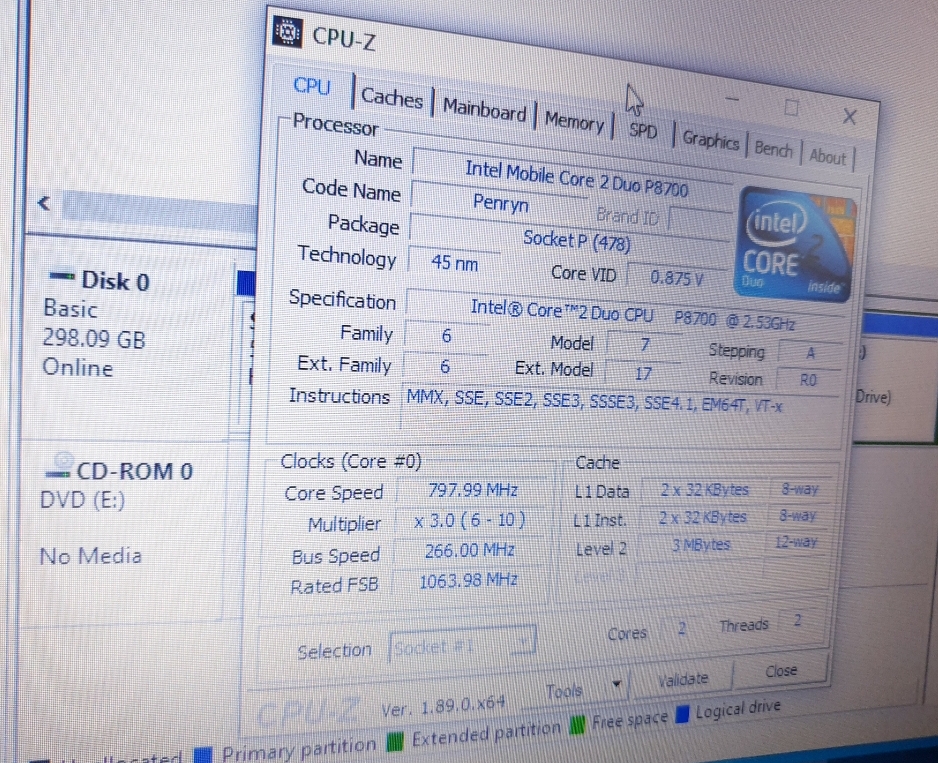Open the Mainboard tab
The height and width of the screenshot is (763, 938).
click(484, 110)
